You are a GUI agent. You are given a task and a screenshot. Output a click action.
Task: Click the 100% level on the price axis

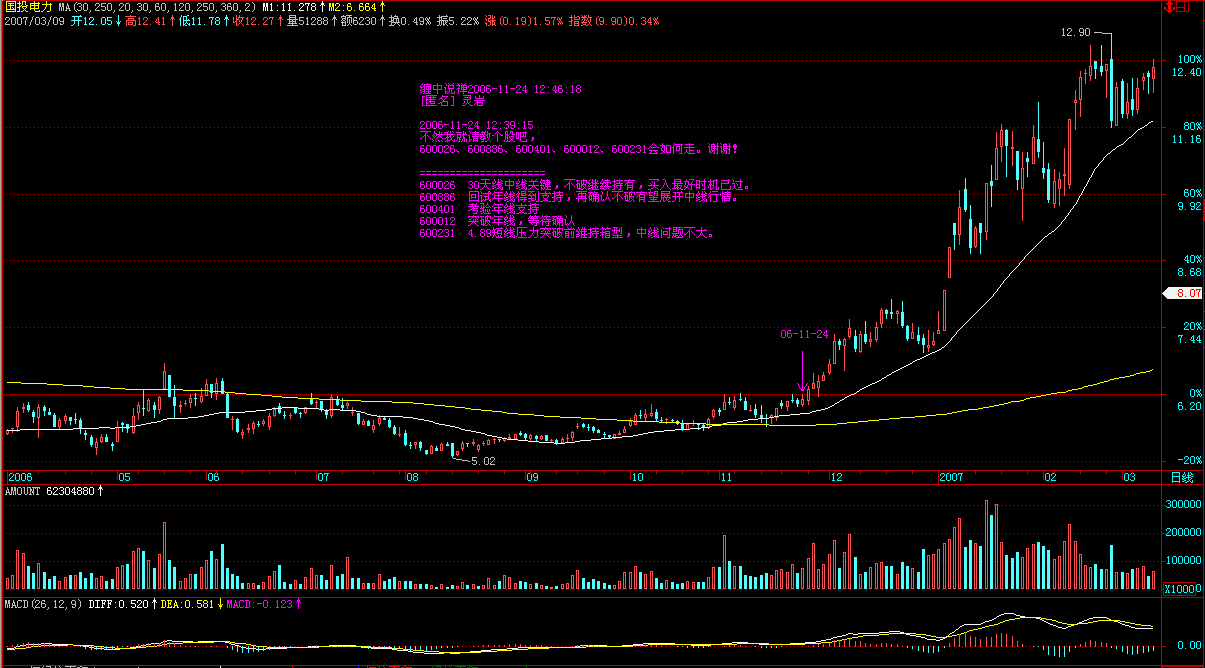1188,60
